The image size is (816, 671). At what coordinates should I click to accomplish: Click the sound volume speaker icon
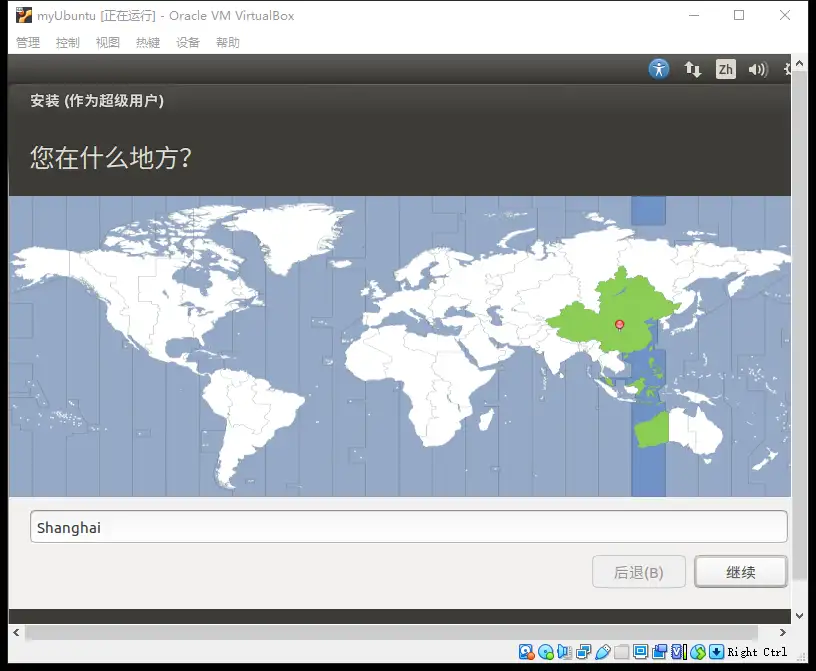click(758, 69)
